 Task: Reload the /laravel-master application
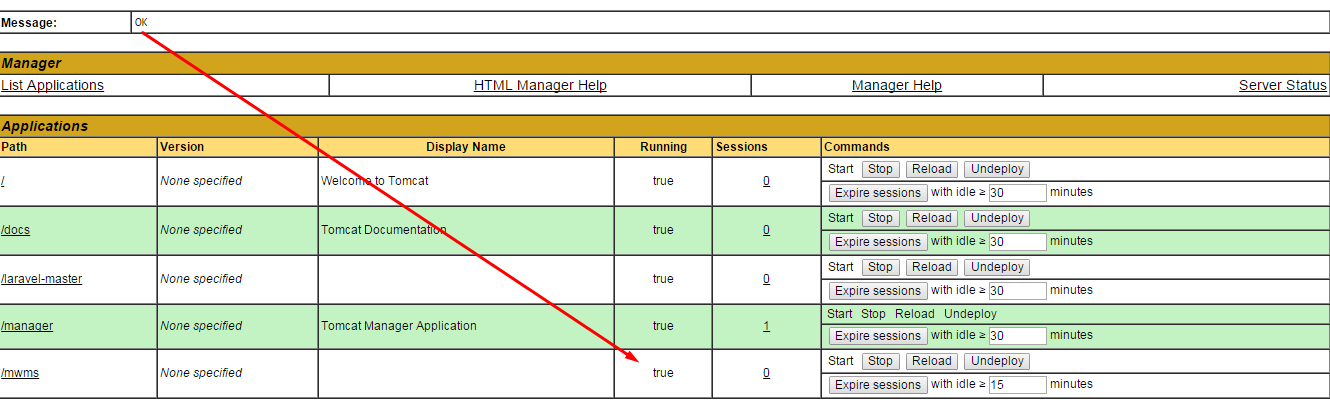pyautogui.click(x=931, y=267)
